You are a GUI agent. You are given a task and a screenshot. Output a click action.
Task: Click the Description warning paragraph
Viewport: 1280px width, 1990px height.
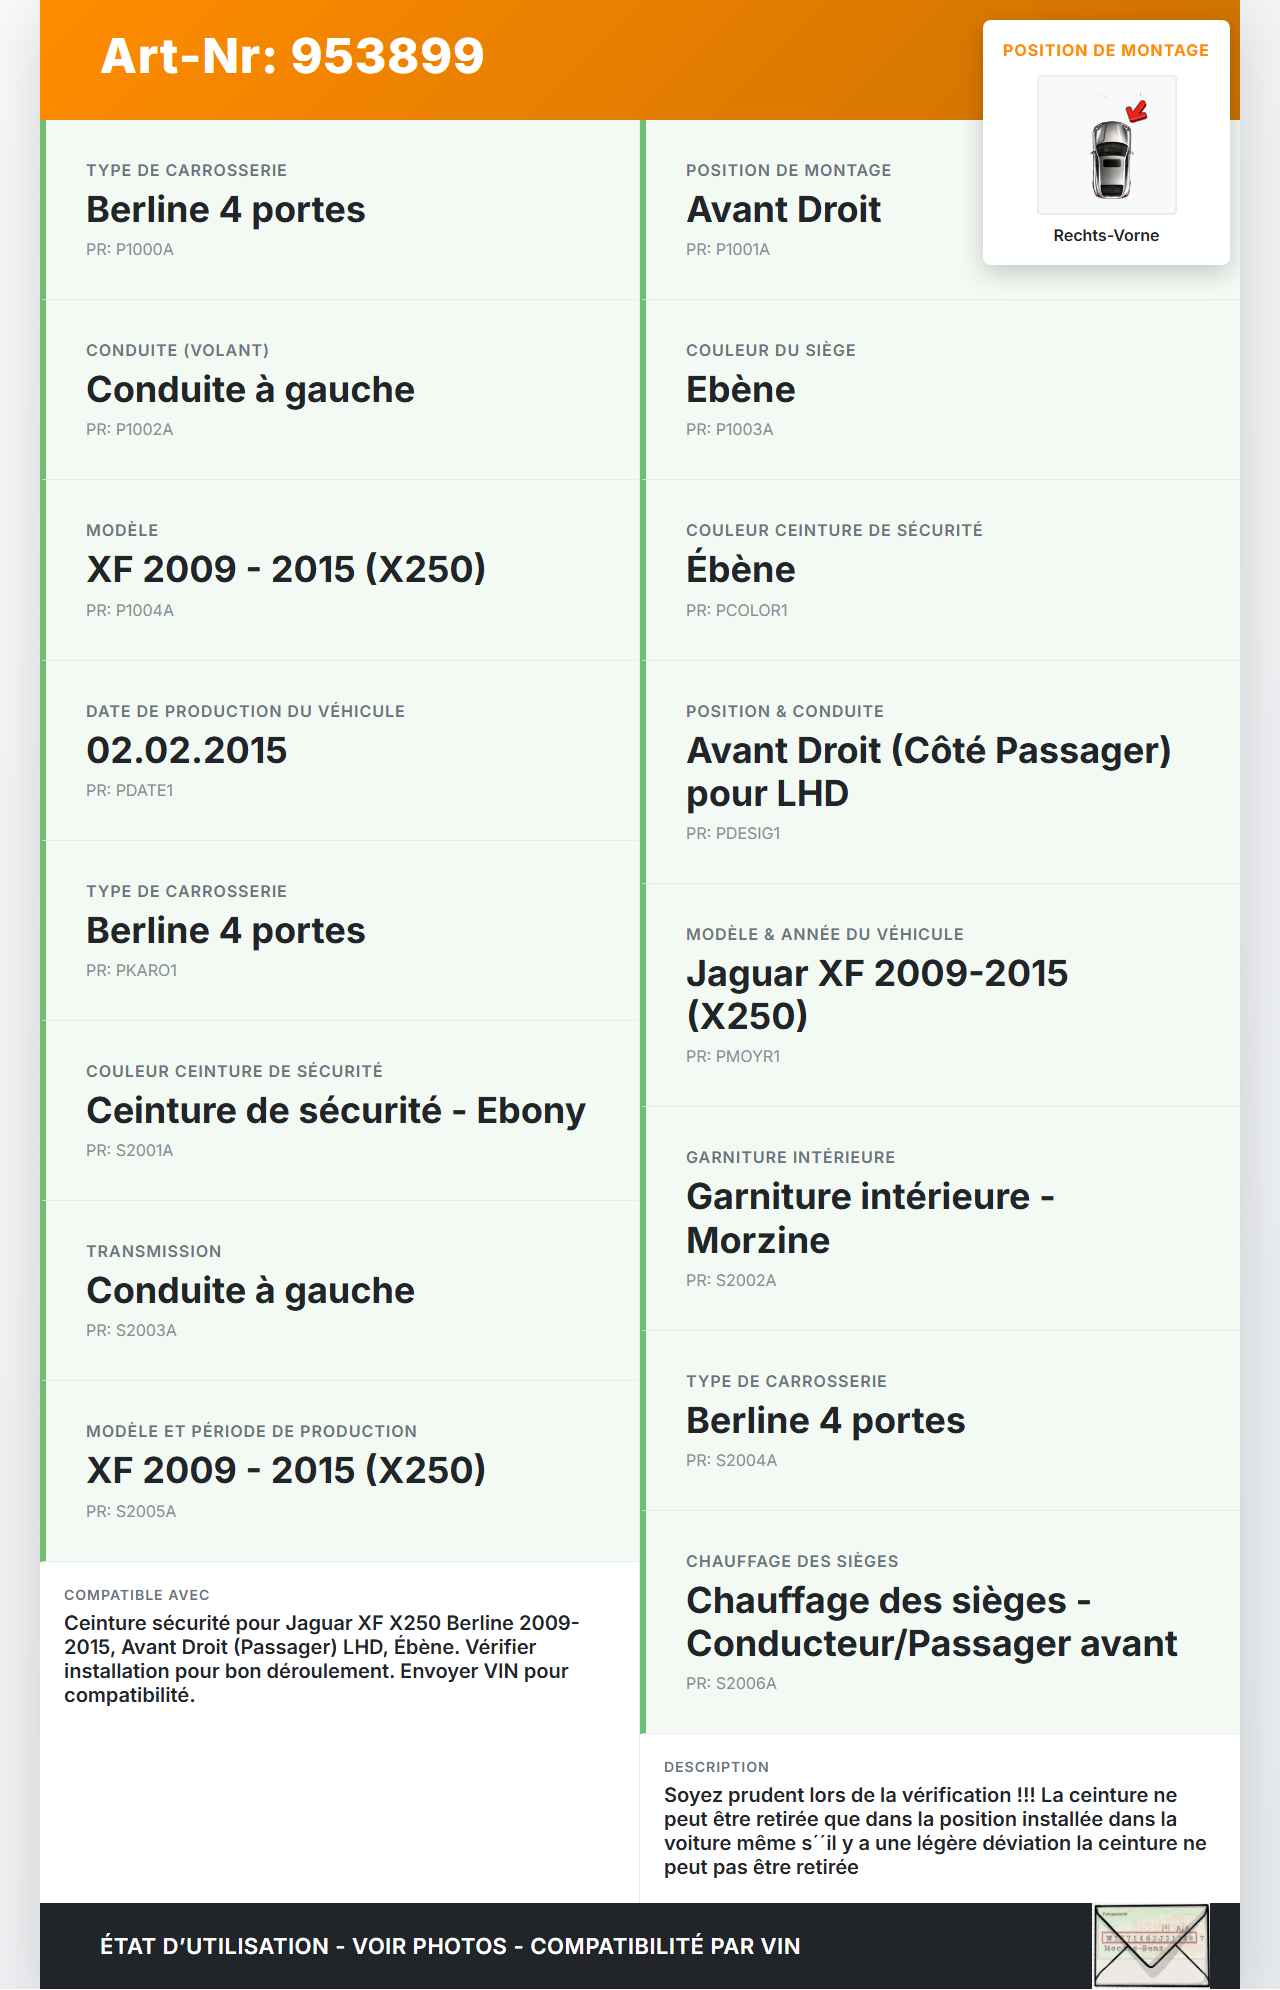935,1830
